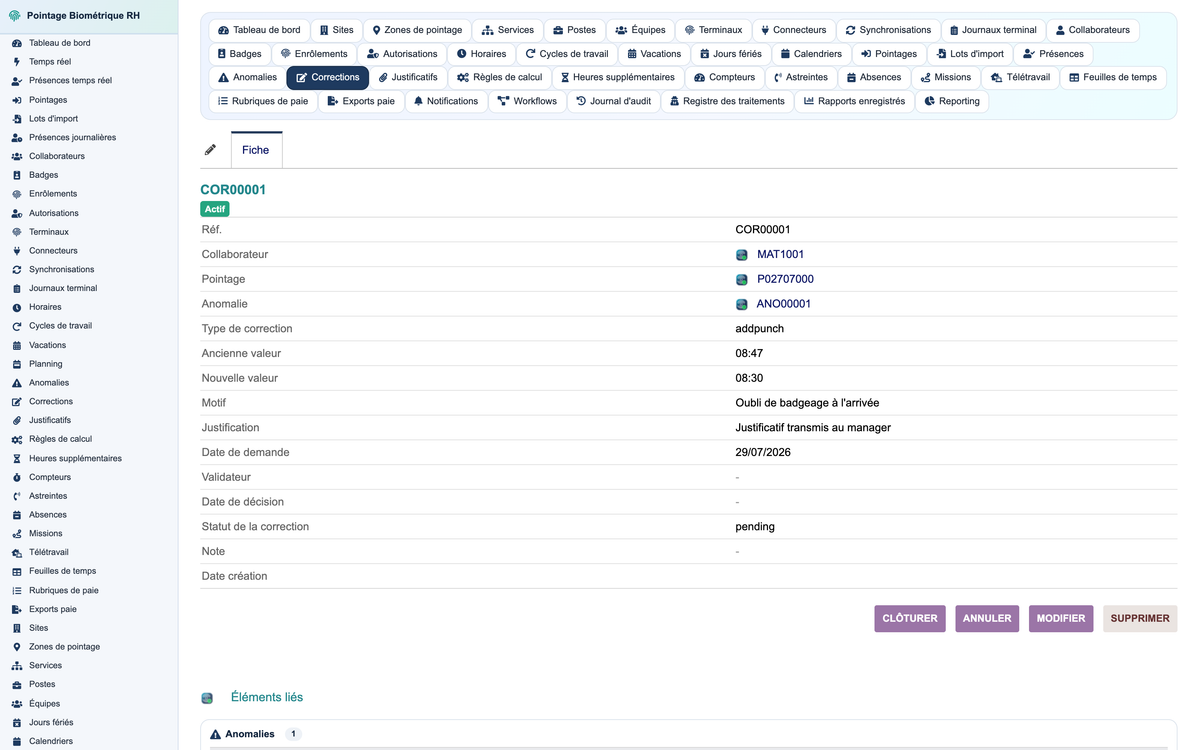
Task: Go to Feuilles de temps in sidebar
Action: [x=62, y=571]
